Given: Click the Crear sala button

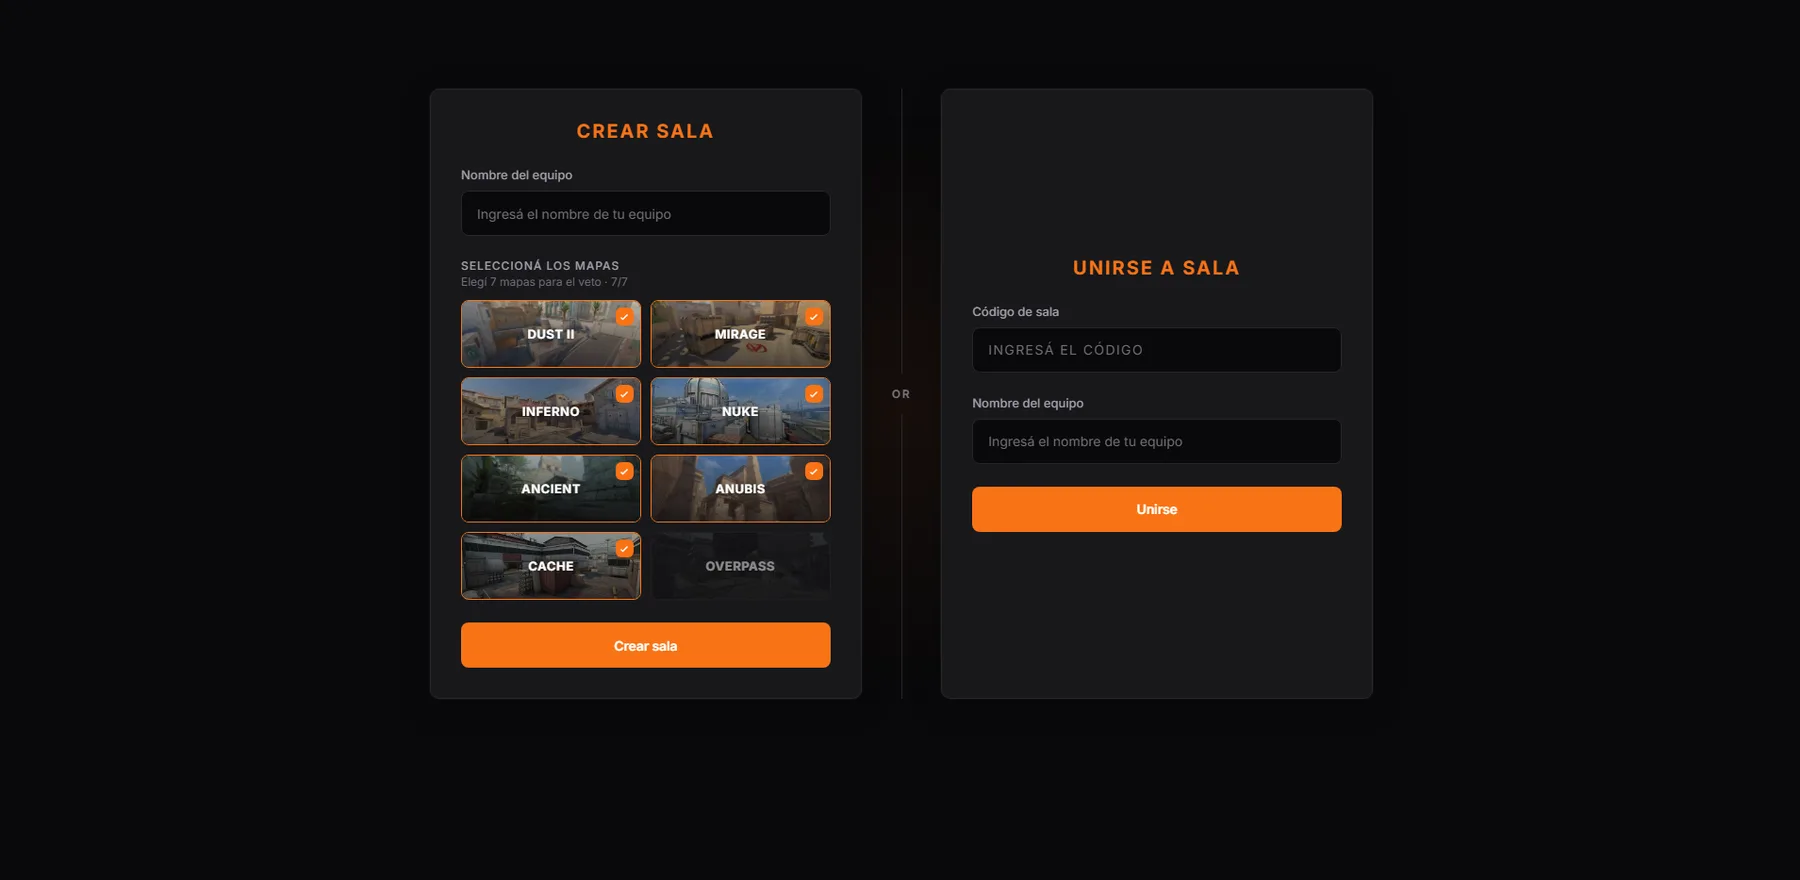Looking at the screenshot, I should coord(646,645).
